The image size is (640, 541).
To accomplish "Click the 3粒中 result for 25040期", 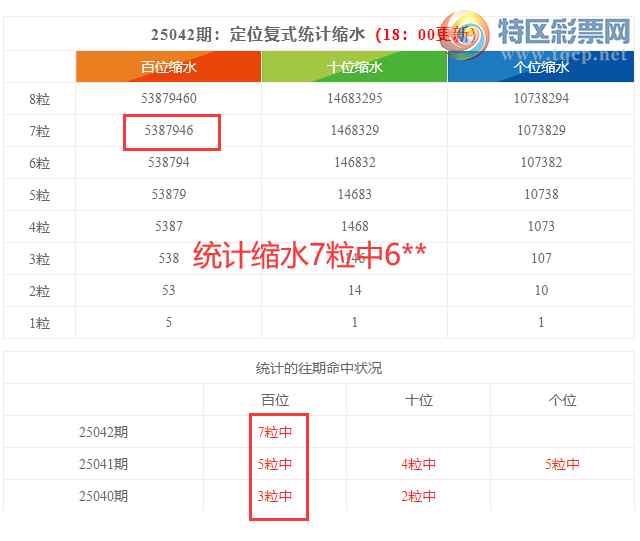I will [x=275, y=495].
